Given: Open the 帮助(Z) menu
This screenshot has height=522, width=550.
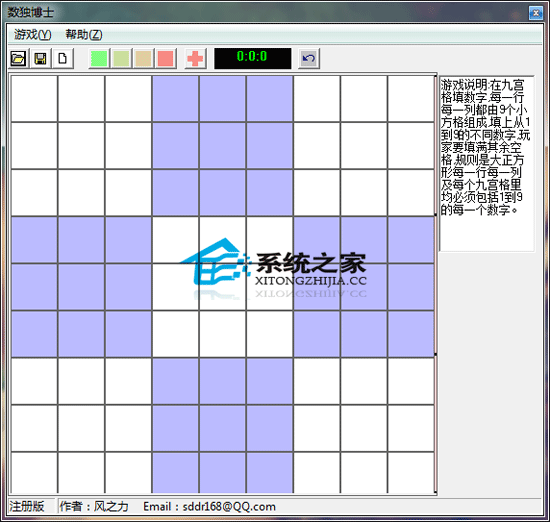Looking at the screenshot, I should (x=84, y=34).
